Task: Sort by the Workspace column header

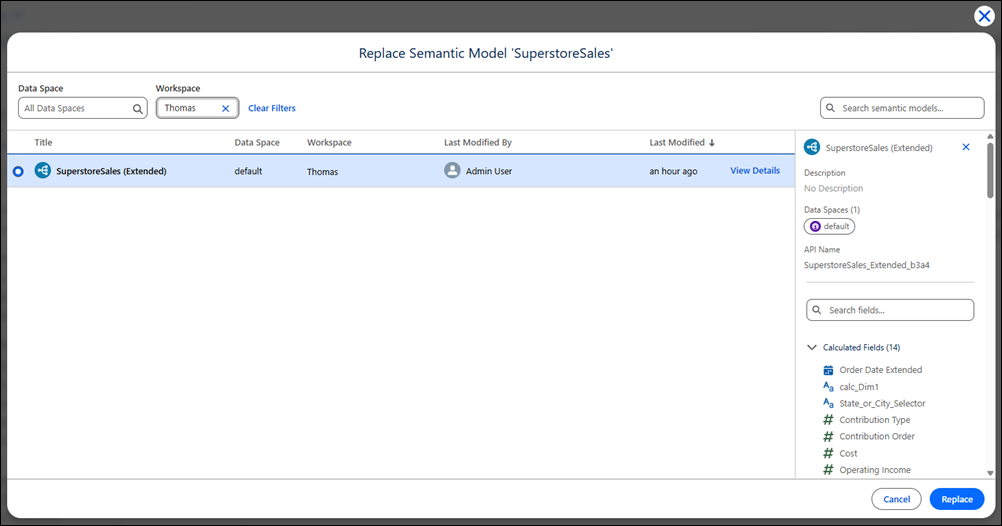Action: pos(329,143)
